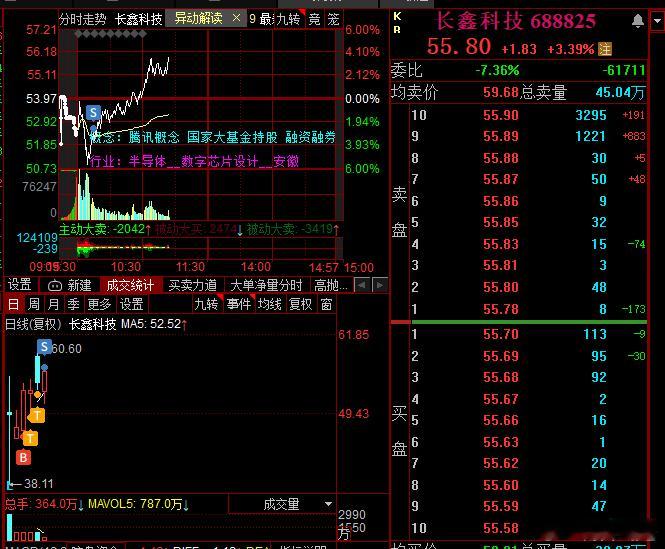The image size is (665, 549).
Task: Select the 高抛 tab
Action: 331,285
